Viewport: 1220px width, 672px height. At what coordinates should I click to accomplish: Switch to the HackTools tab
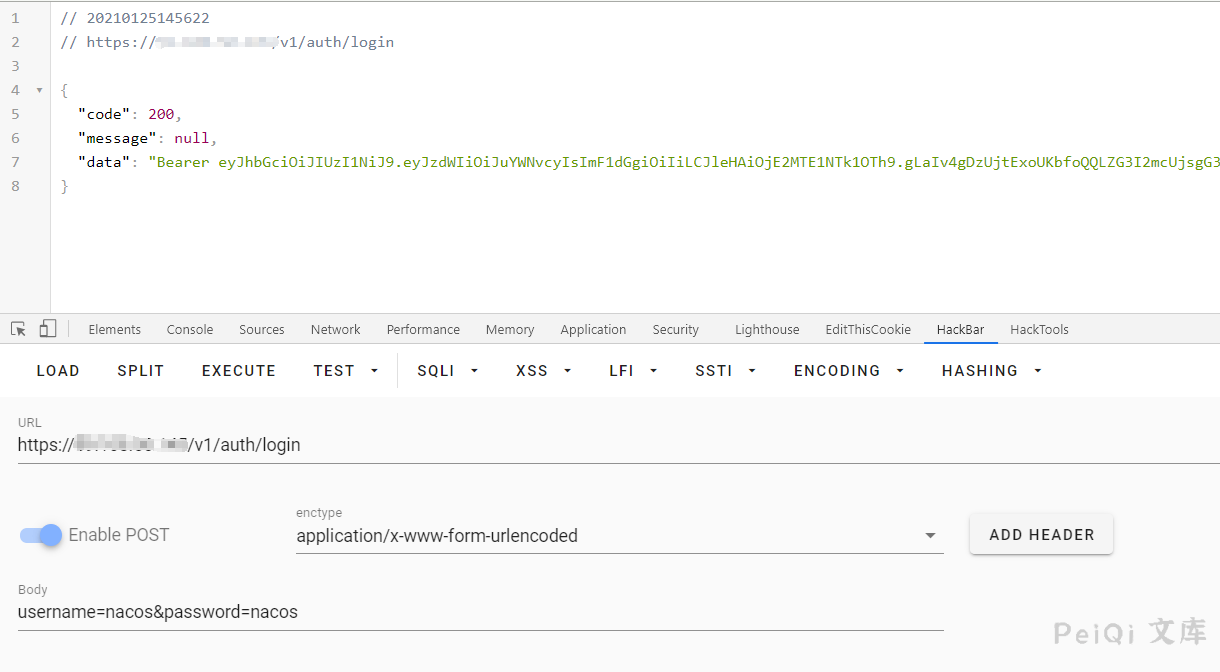pyautogui.click(x=1039, y=330)
